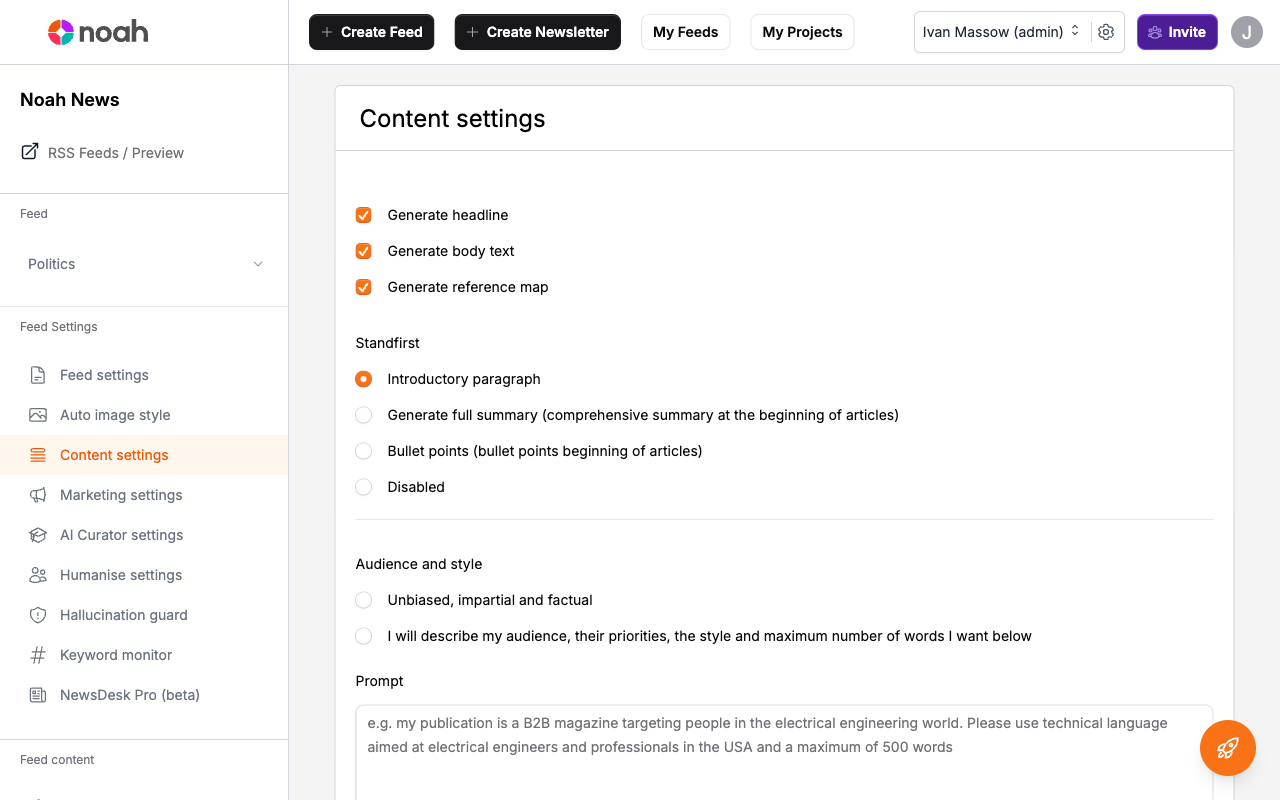Open Hallucination guard shield icon
Viewport: 1280px width, 800px height.
[38, 615]
